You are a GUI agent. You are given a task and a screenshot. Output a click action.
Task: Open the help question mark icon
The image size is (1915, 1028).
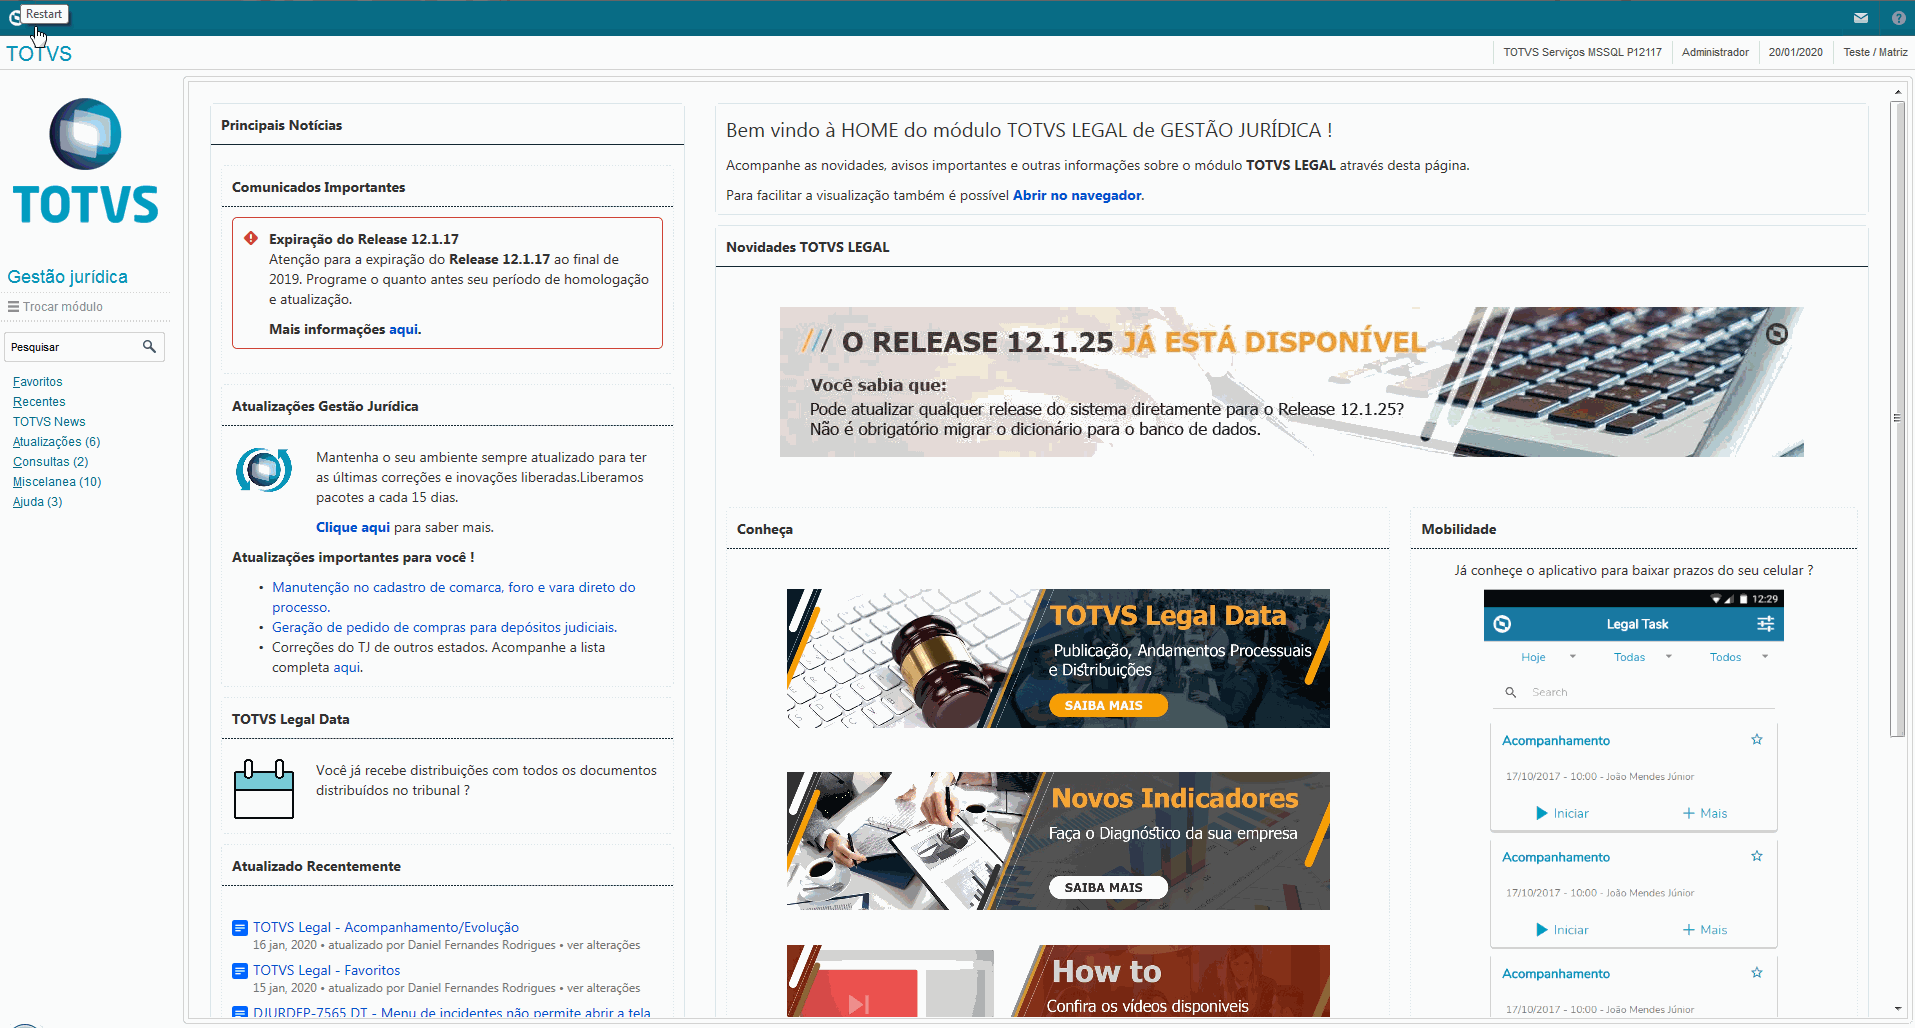point(1899,18)
